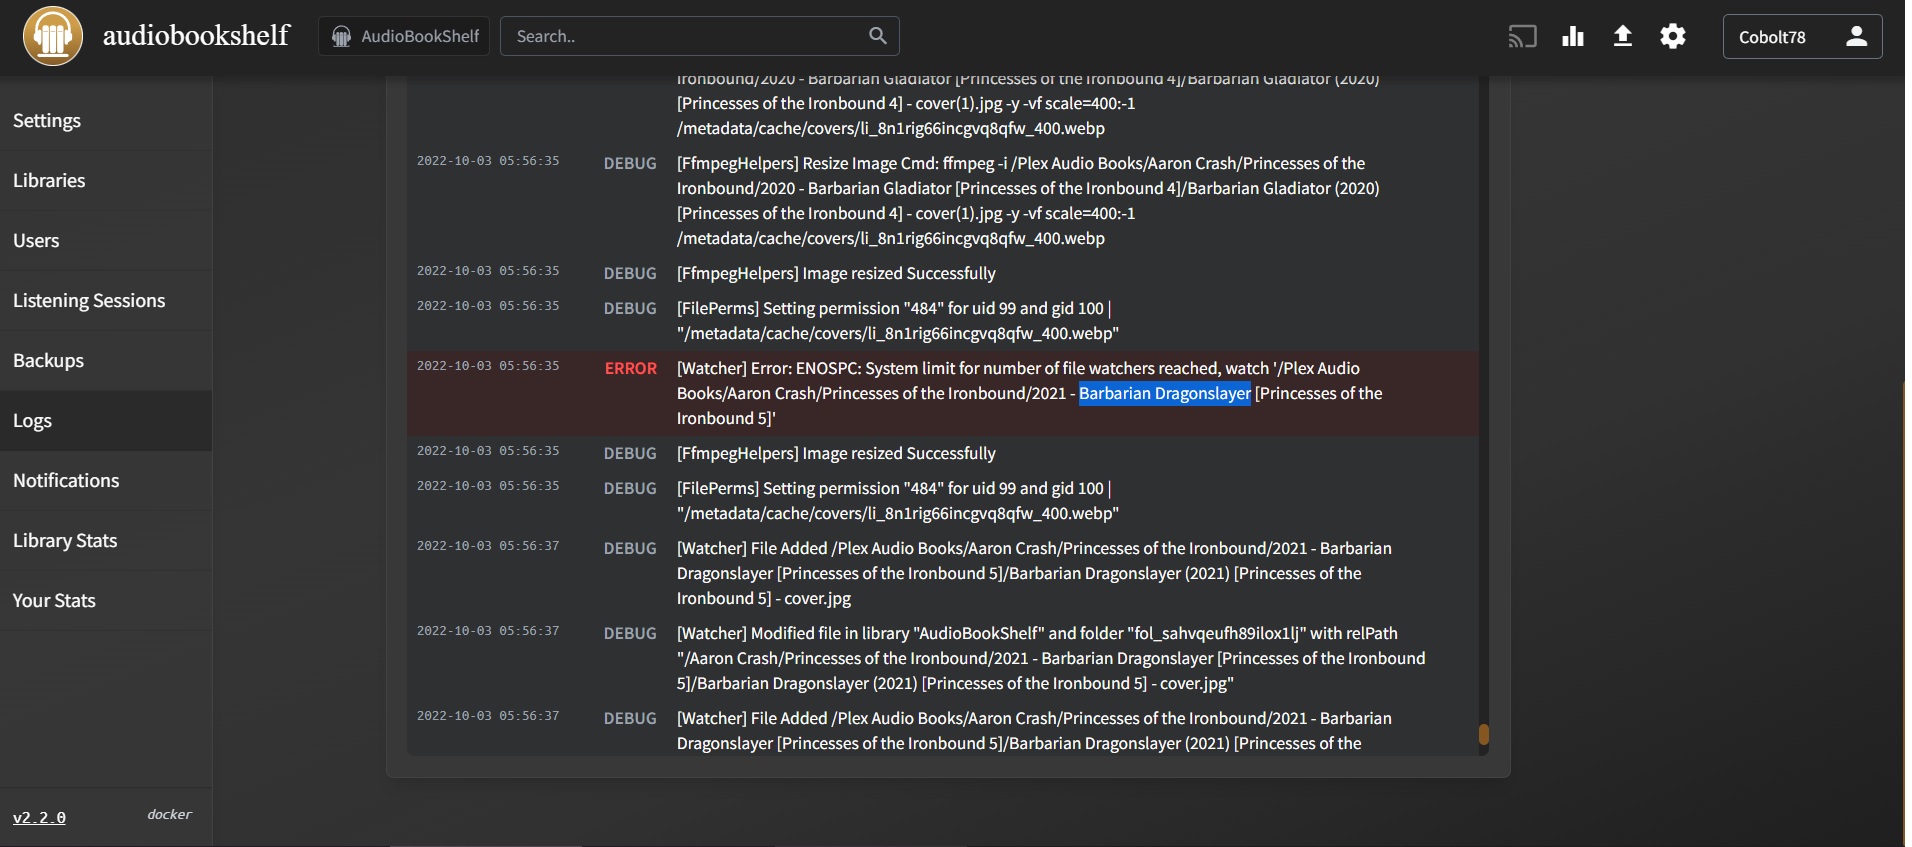Click the highlighted 'Barbarian Dragonslayer' text
Screen dimensions: 1912x847
pyautogui.click(x=1164, y=393)
